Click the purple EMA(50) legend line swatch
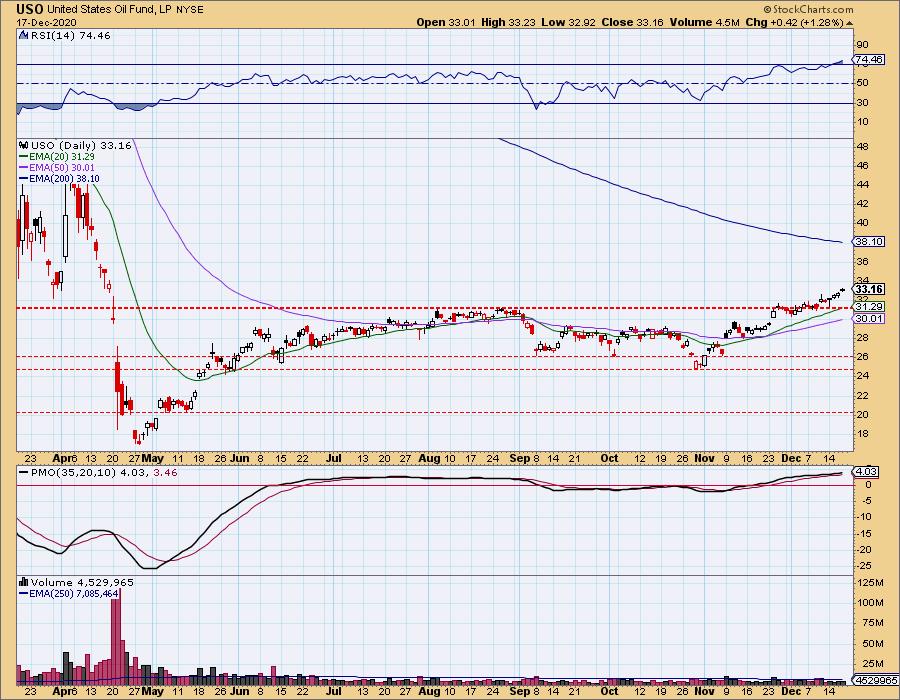The image size is (900, 700). 24,168
